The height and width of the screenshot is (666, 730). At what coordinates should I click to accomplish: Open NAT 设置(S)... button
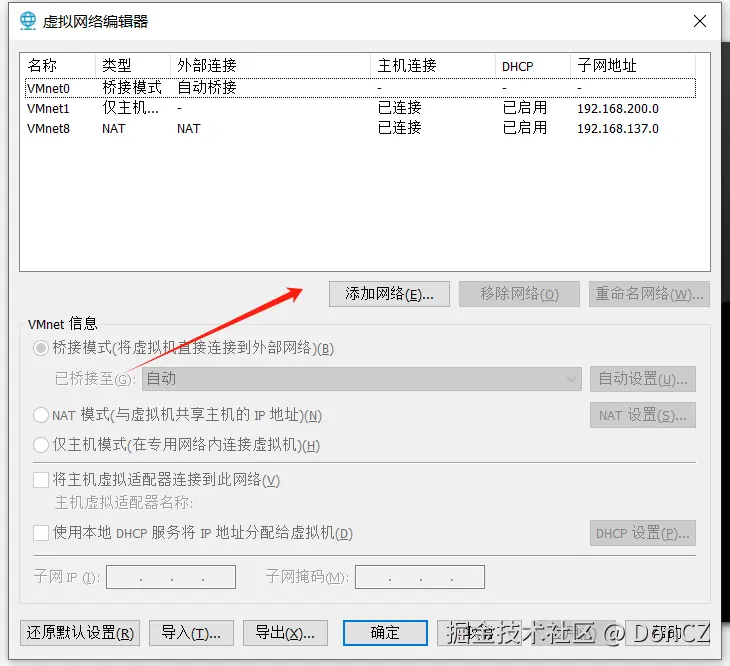(x=643, y=415)
